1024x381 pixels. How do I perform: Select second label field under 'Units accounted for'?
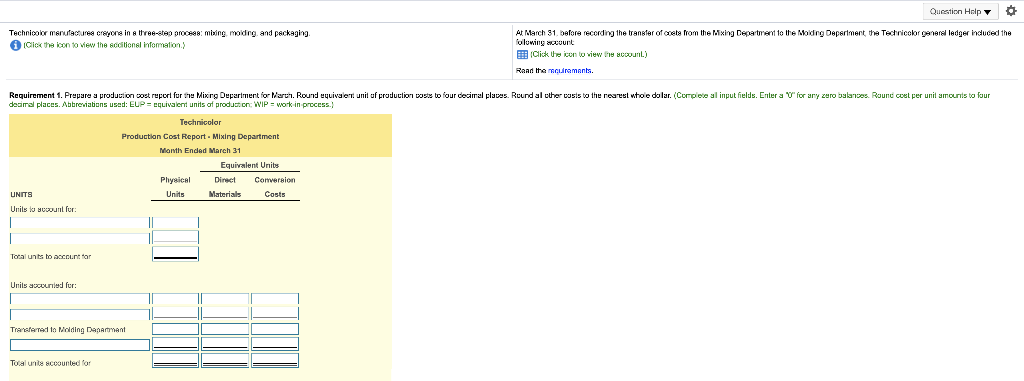point(80,314)
